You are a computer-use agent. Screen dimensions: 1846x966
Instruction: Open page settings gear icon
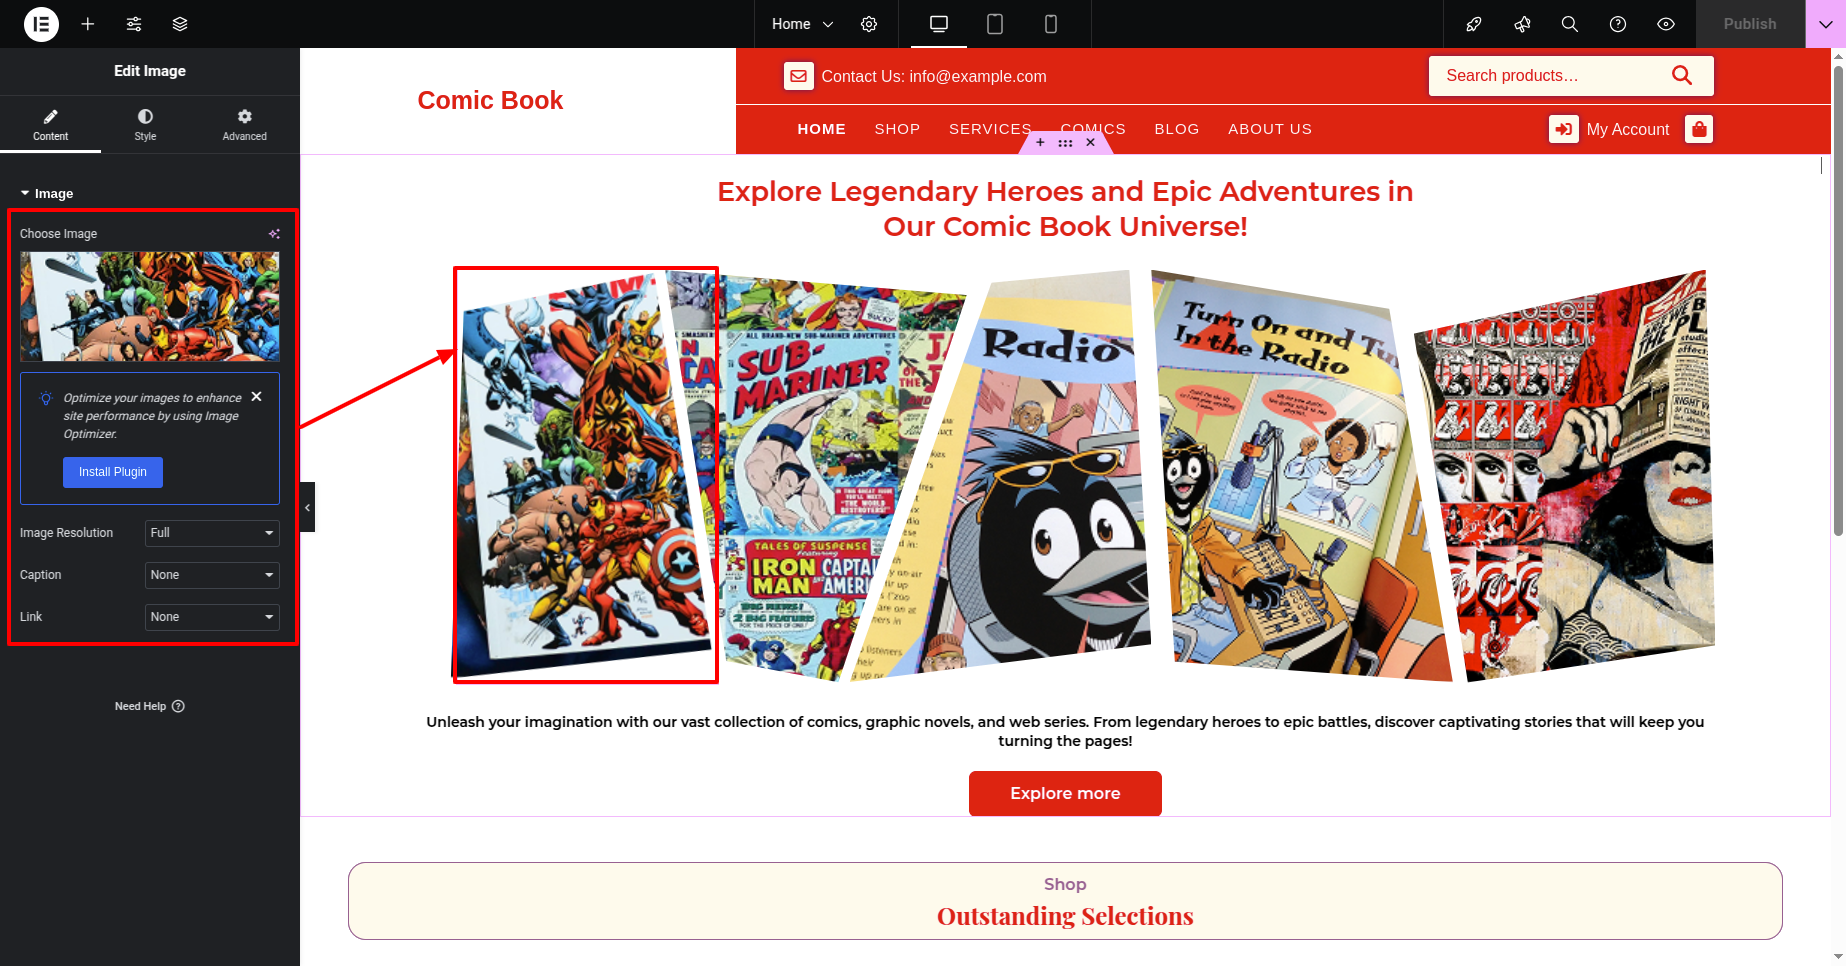[x=869, y=24]
